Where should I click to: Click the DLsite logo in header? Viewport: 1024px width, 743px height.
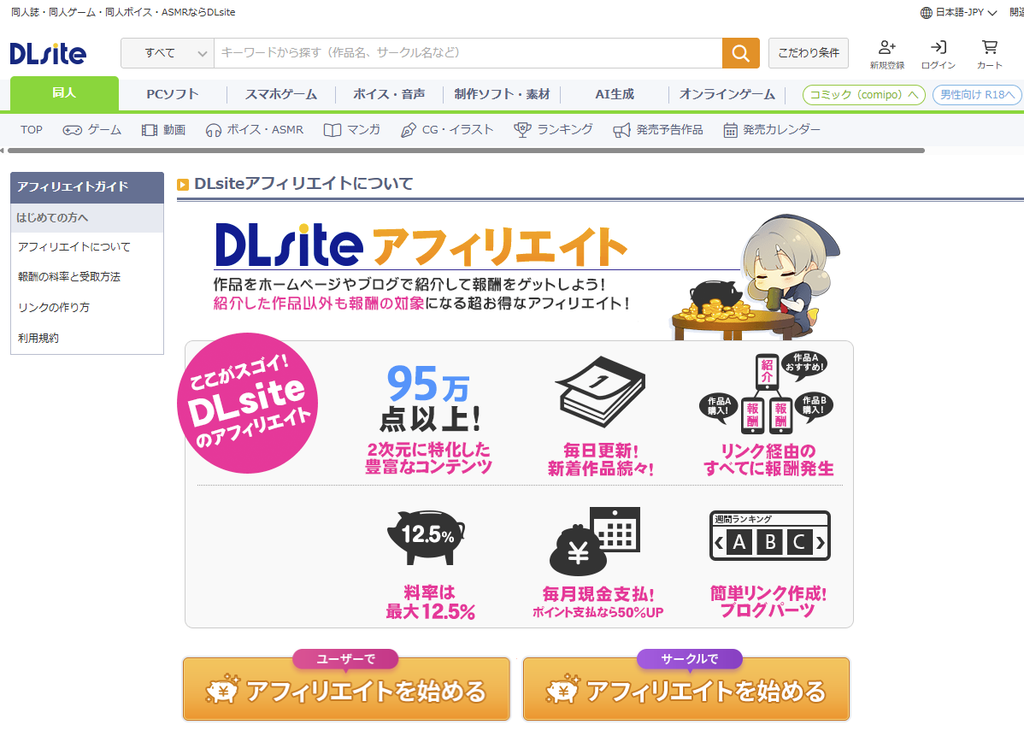48,54
